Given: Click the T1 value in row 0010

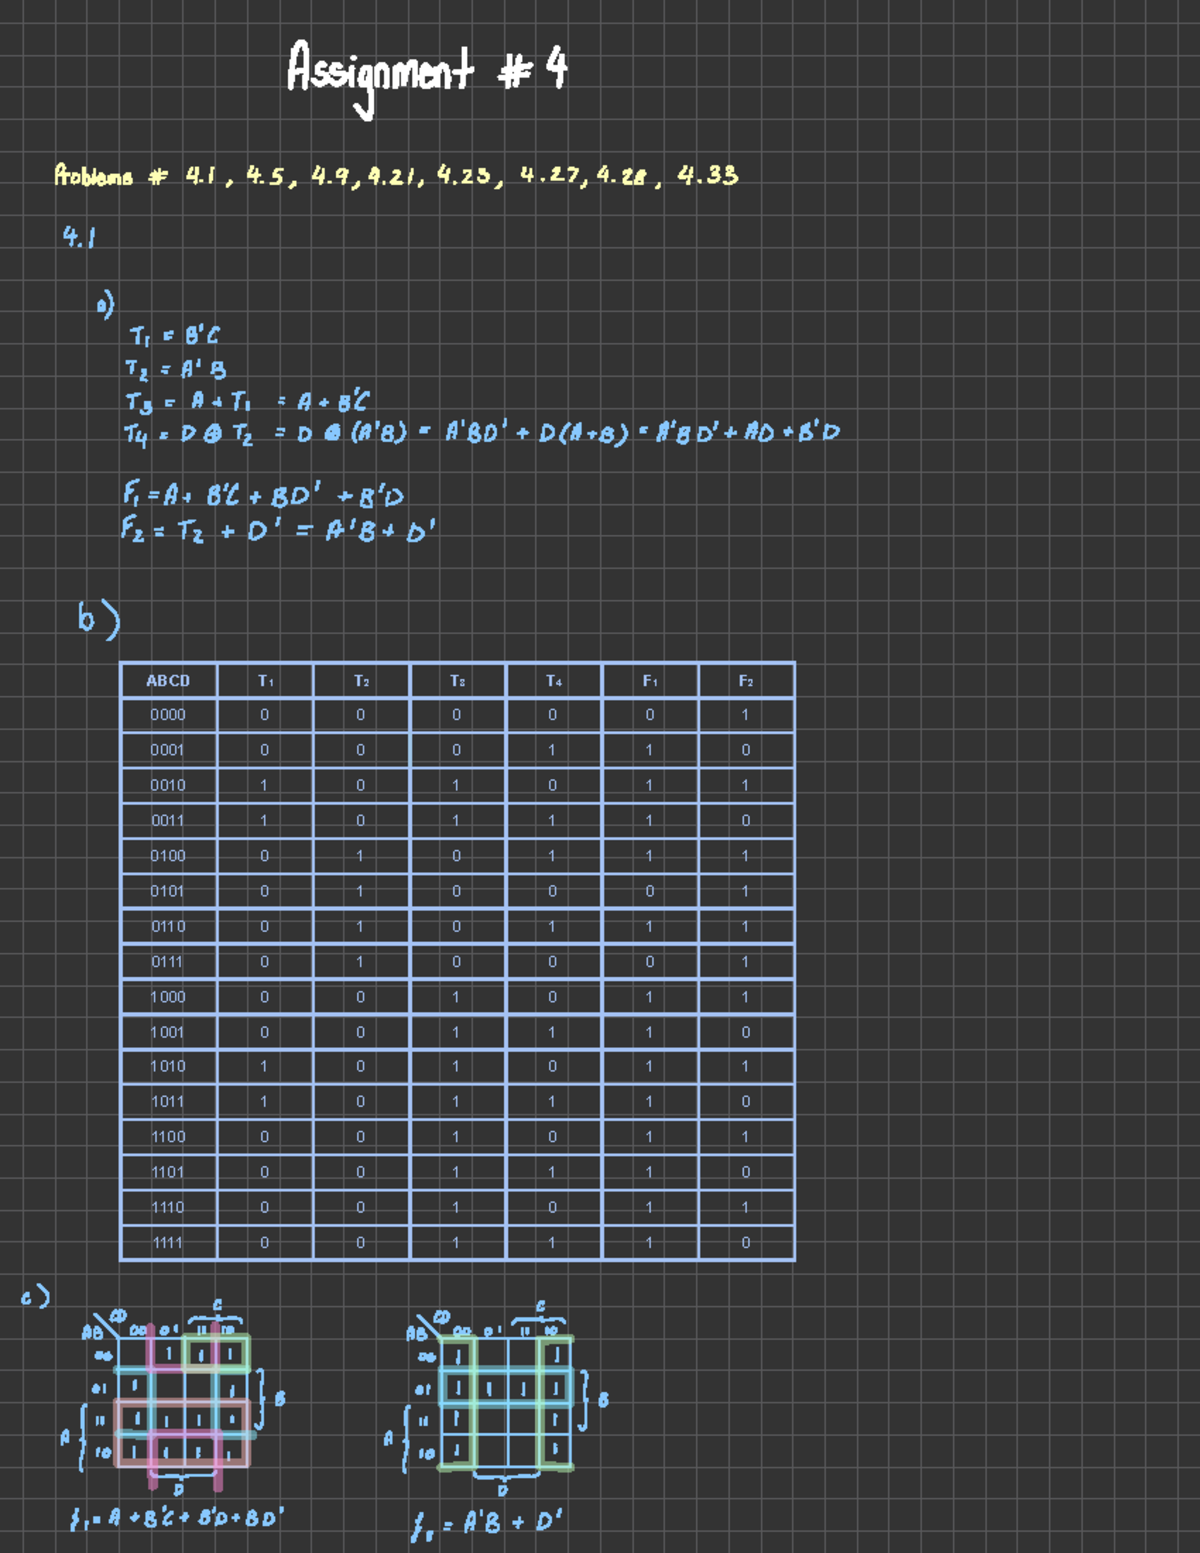Looking at the screenshot, I should click(264, 785).
